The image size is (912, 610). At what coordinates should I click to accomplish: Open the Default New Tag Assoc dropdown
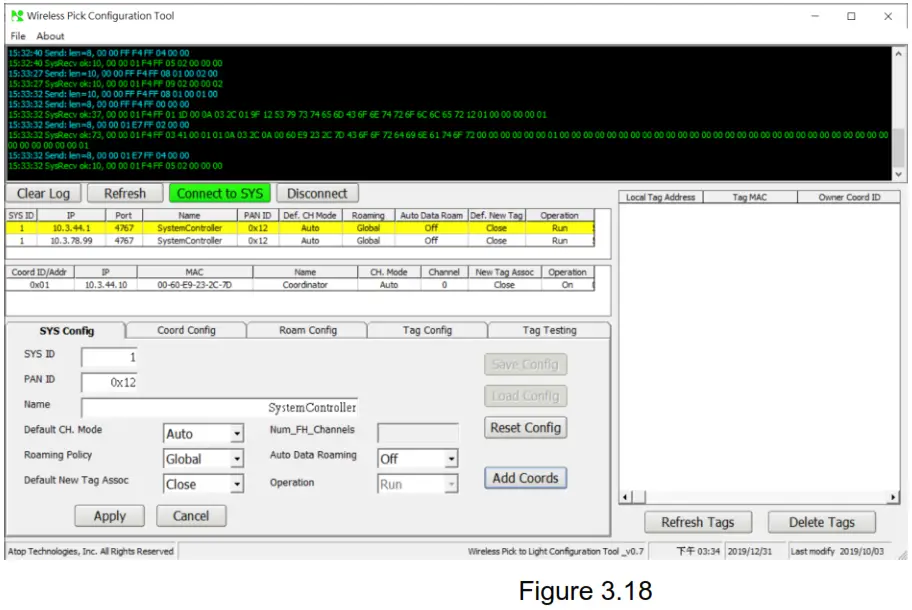[237, 484]
